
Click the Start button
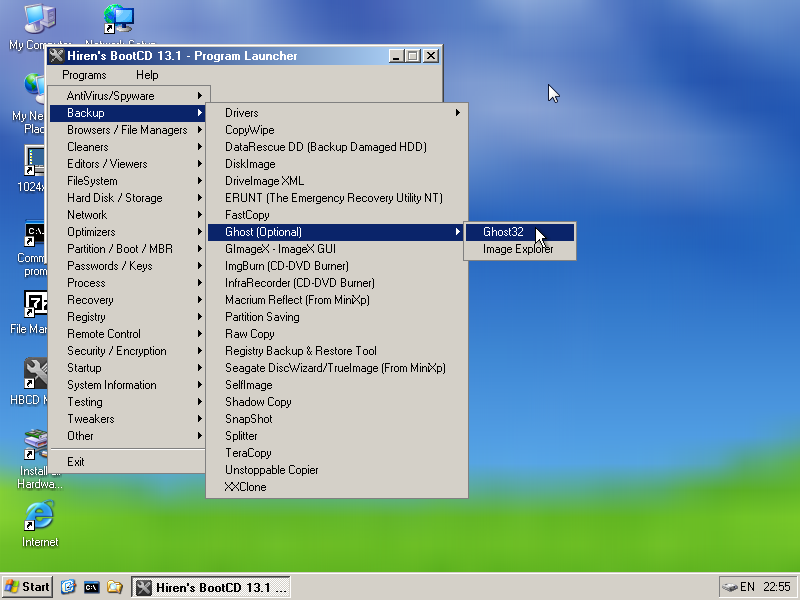pos(27,587)
